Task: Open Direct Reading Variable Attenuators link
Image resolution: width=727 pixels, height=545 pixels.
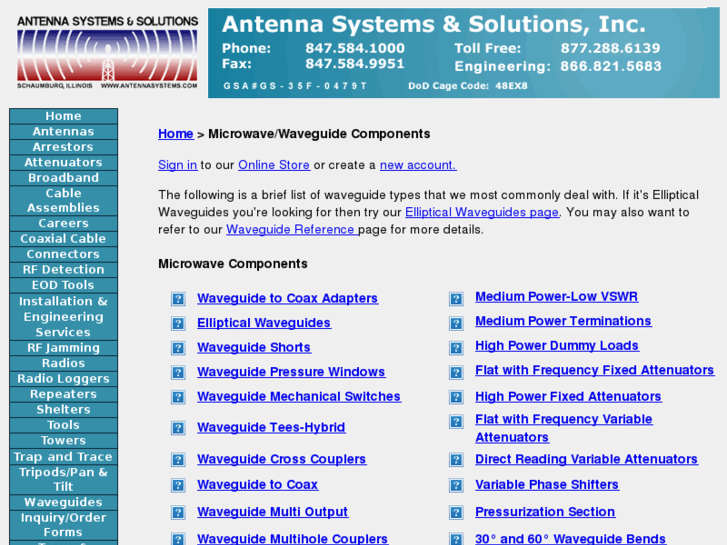Action: [587, 459]
